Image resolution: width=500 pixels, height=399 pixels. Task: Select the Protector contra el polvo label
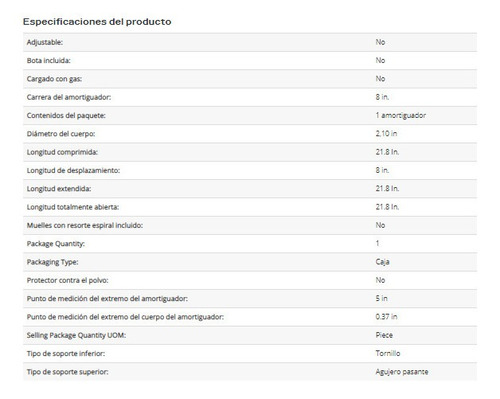coord(67,280)
